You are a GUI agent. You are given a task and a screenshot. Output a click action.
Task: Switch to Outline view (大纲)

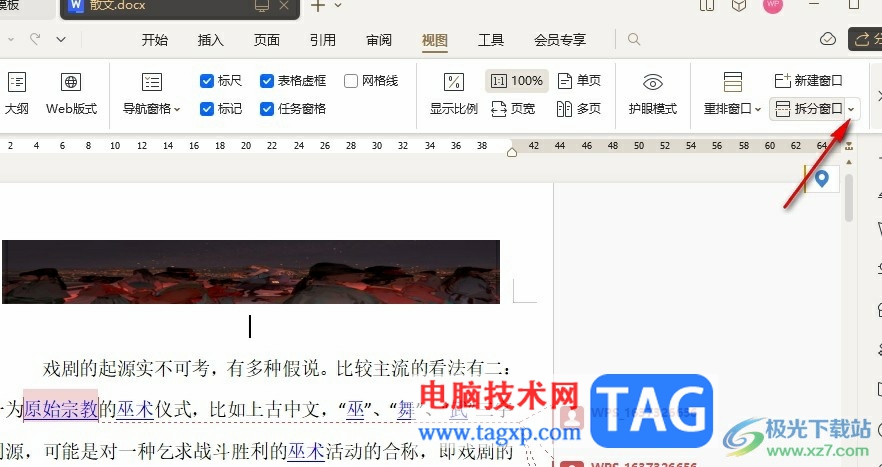(x=17, y=93)
